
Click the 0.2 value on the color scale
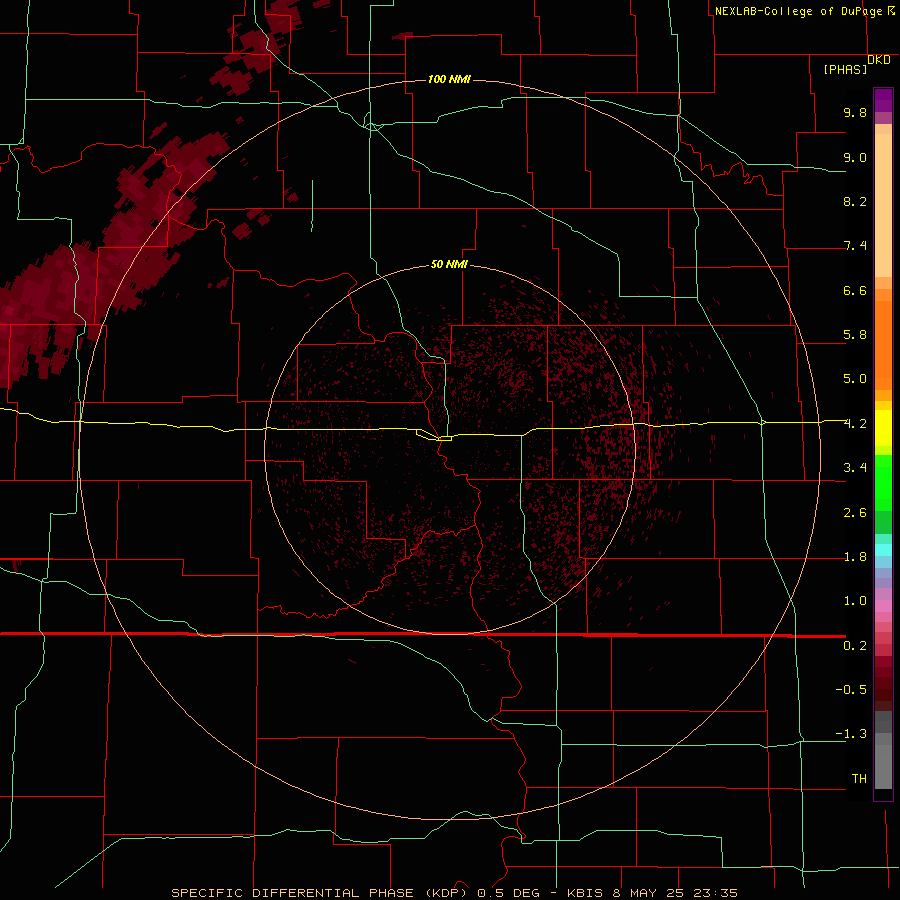pos(855,646)
